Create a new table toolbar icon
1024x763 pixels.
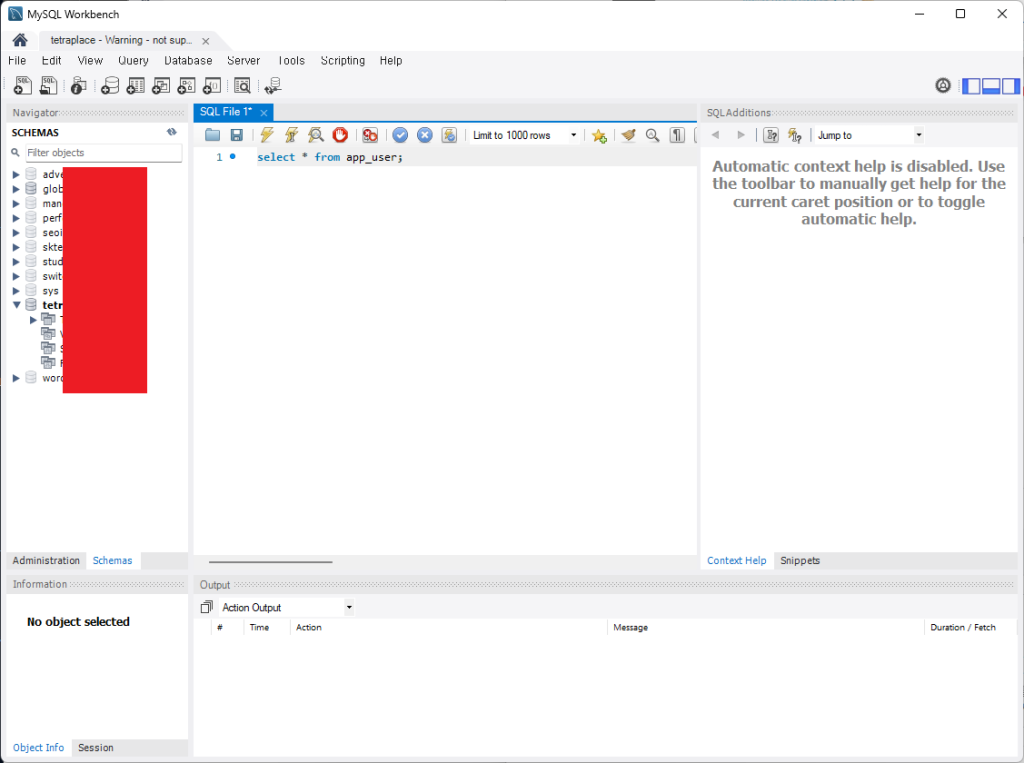pyautogui.click(x=136, y=86)
